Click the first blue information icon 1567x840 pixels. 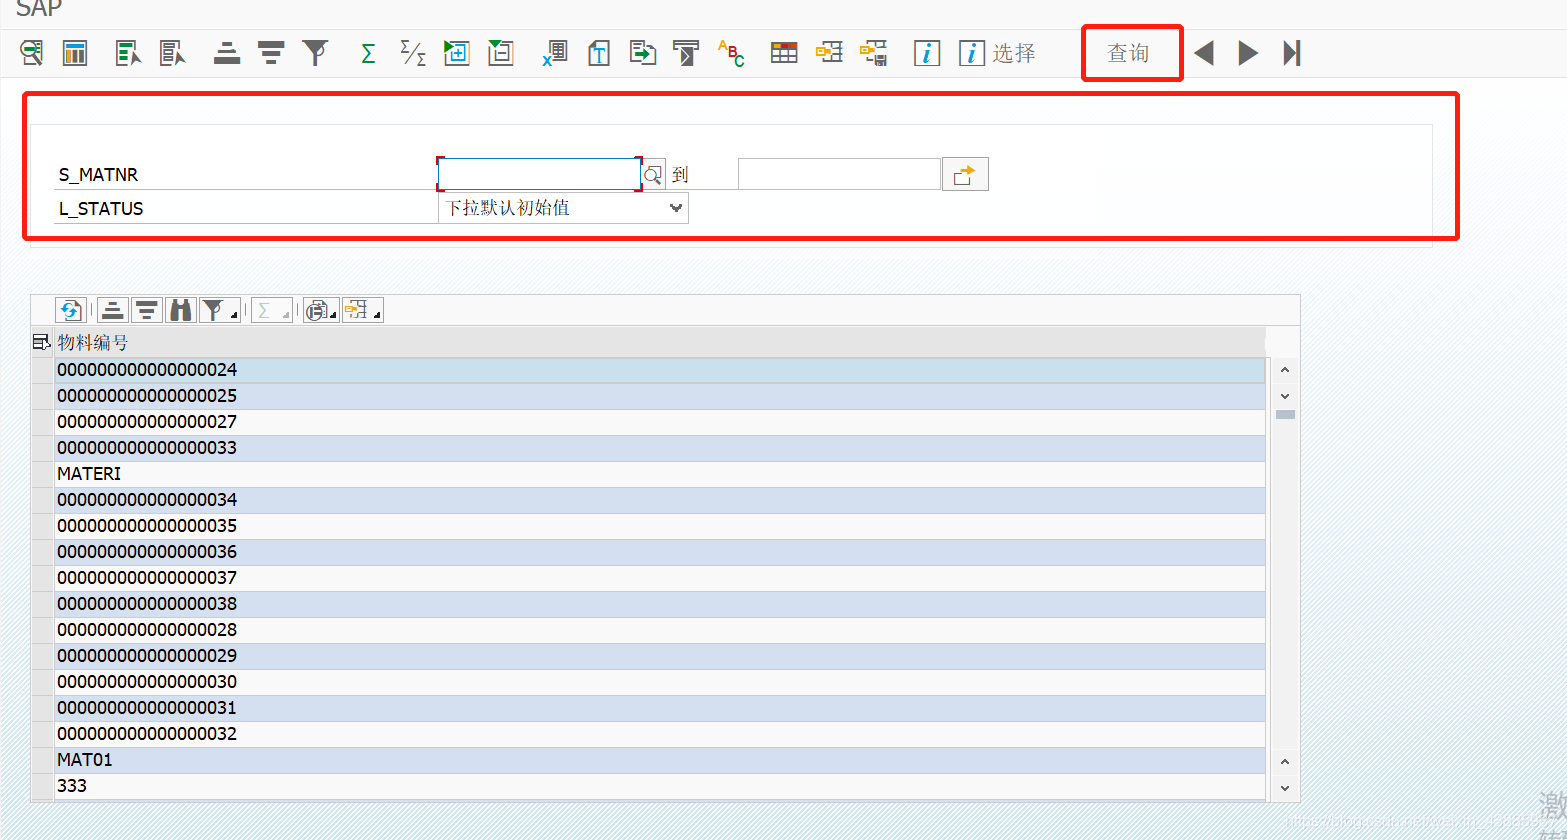click(x=927, y=53)
